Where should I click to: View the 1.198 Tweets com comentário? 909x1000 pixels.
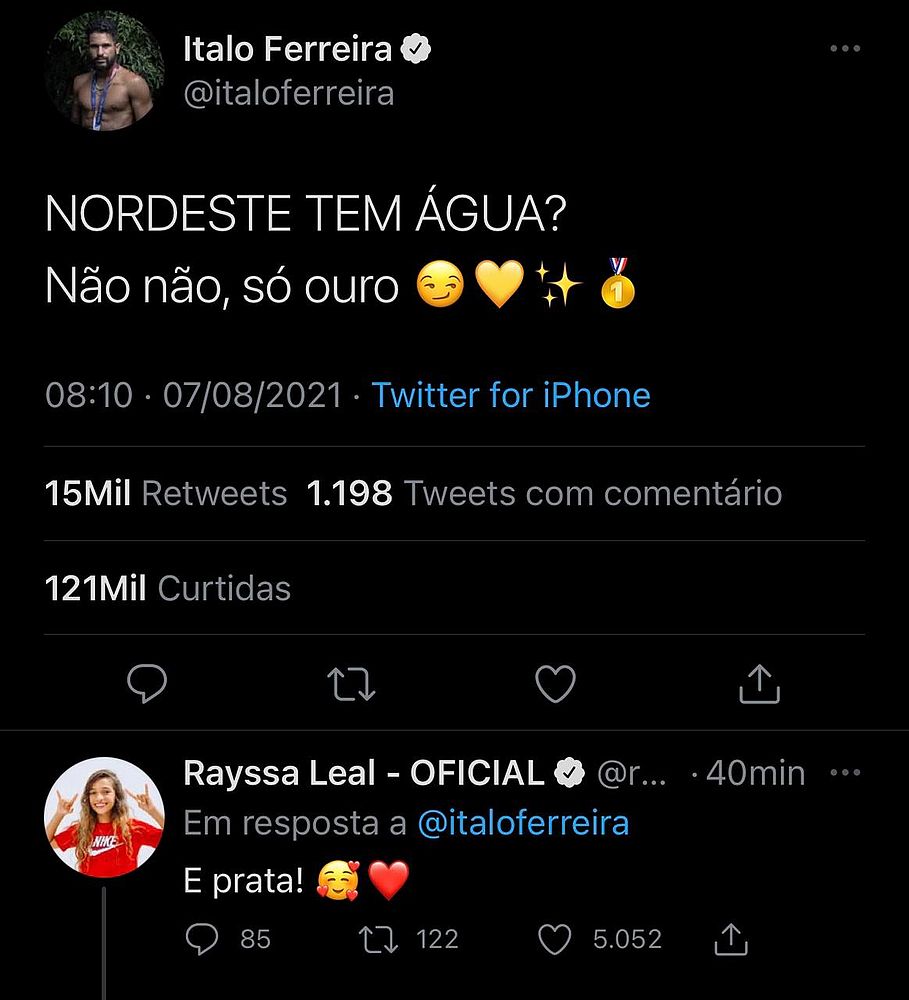pos(544,493)
